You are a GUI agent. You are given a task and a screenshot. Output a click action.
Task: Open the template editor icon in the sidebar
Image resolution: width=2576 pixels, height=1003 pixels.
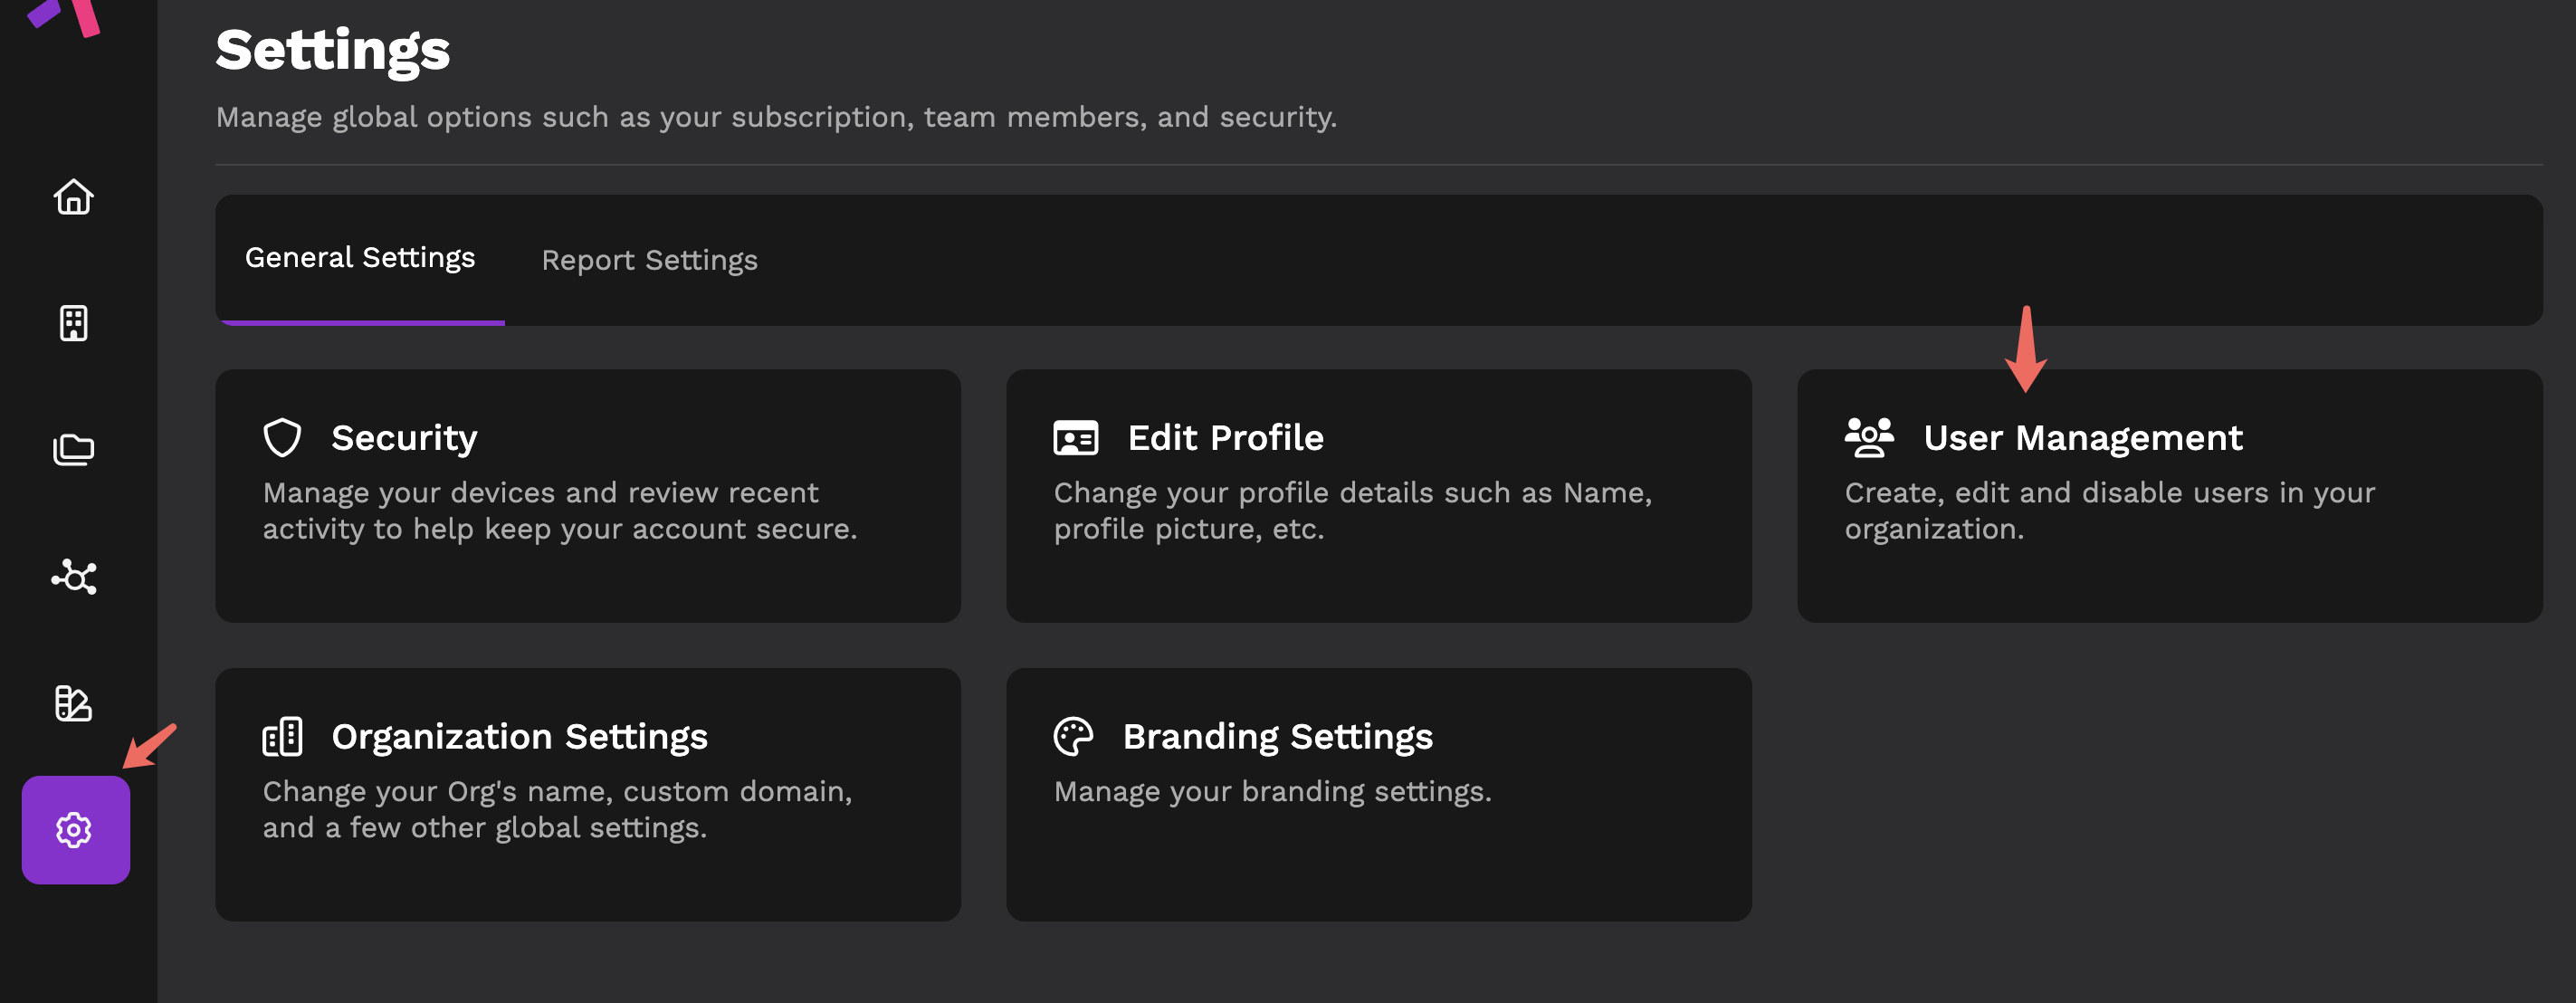coord(73,703)
